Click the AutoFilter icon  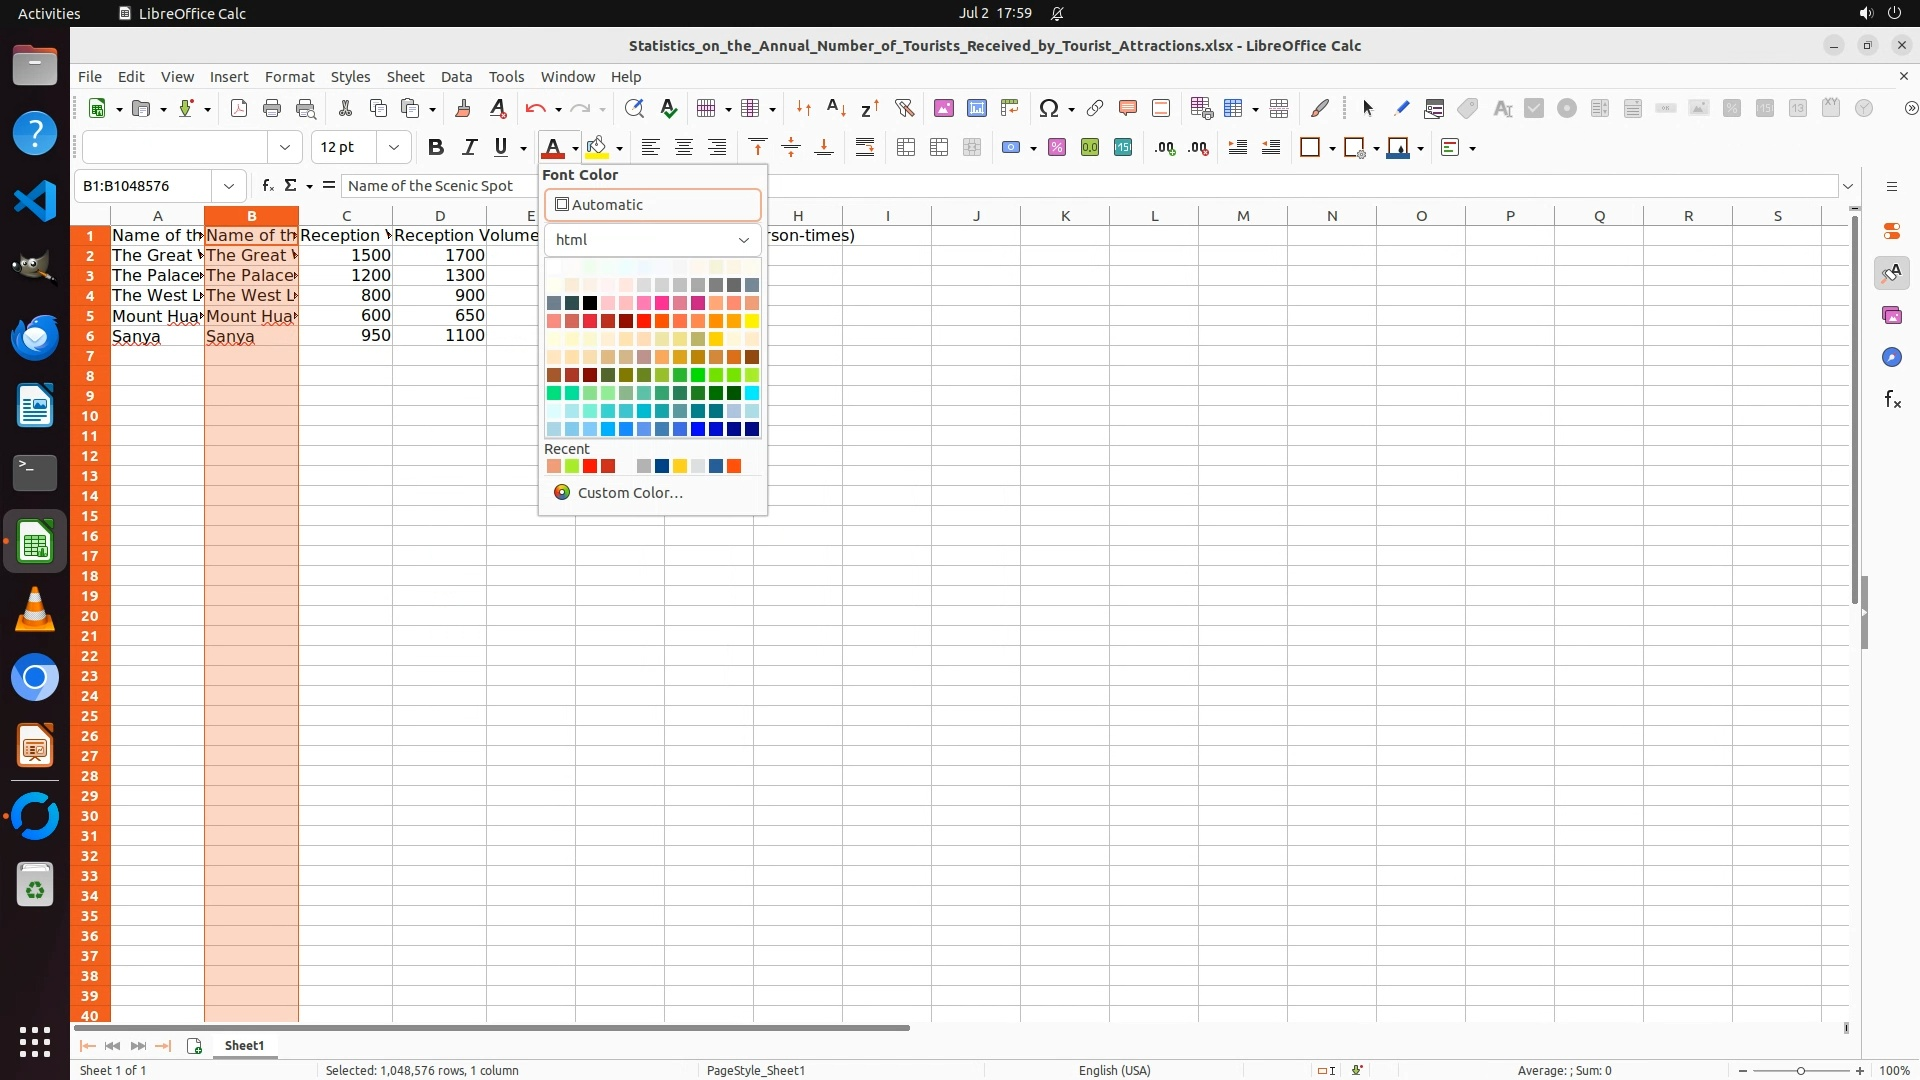click(904, 108)
